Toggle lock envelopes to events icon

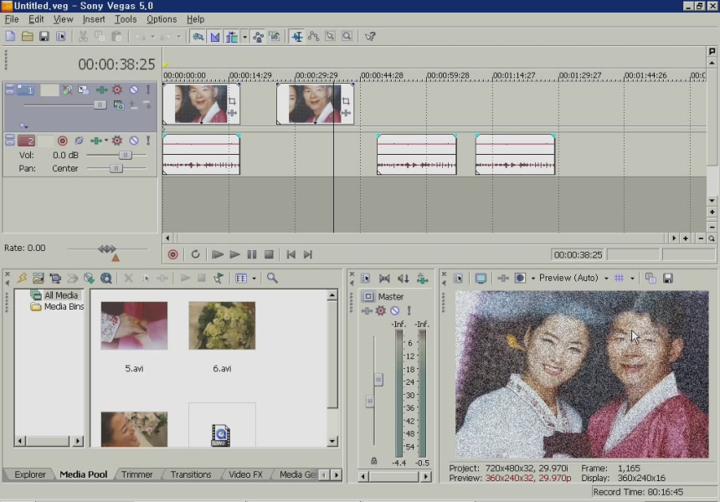tap(258, 36)
